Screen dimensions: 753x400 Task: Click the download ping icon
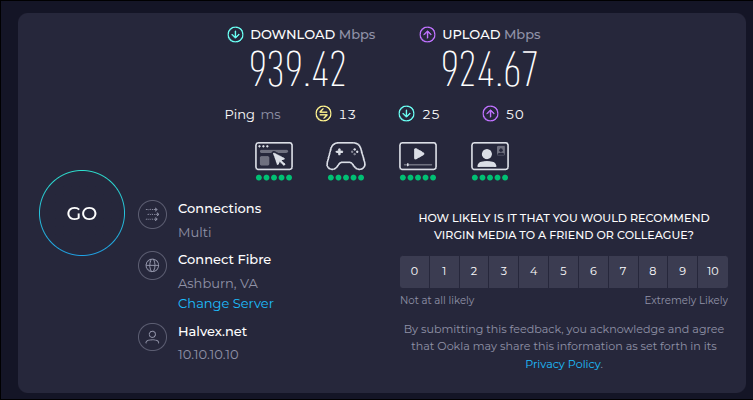point(406,114)
